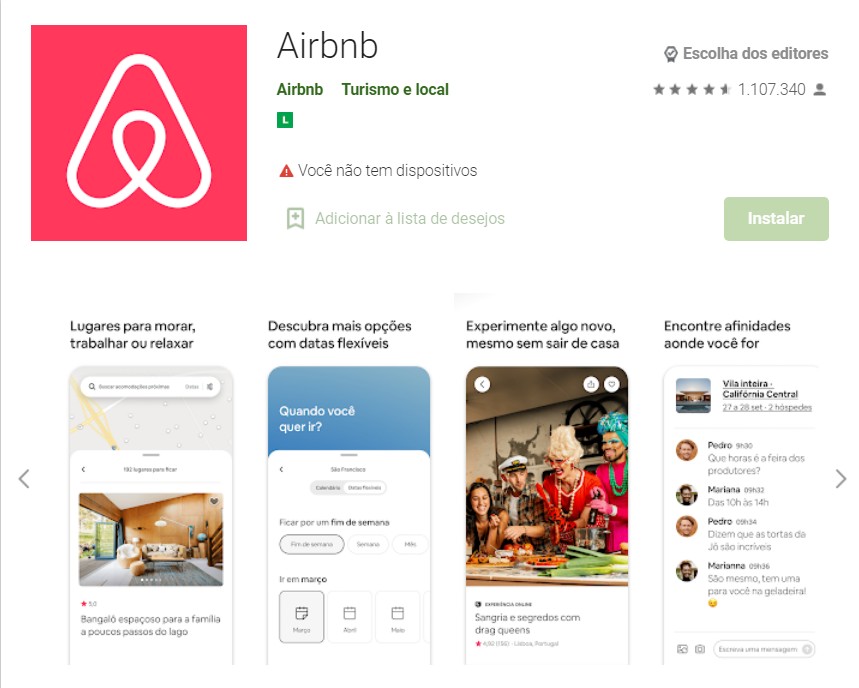
Task: Click the Escolha dos editores label
Action: 755,54
